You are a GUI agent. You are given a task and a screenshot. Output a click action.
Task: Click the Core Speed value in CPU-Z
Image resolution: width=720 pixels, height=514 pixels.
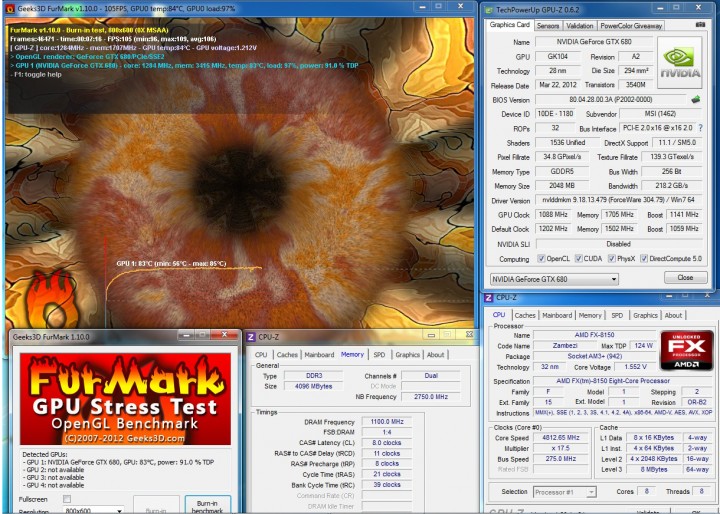pos(561,438)
